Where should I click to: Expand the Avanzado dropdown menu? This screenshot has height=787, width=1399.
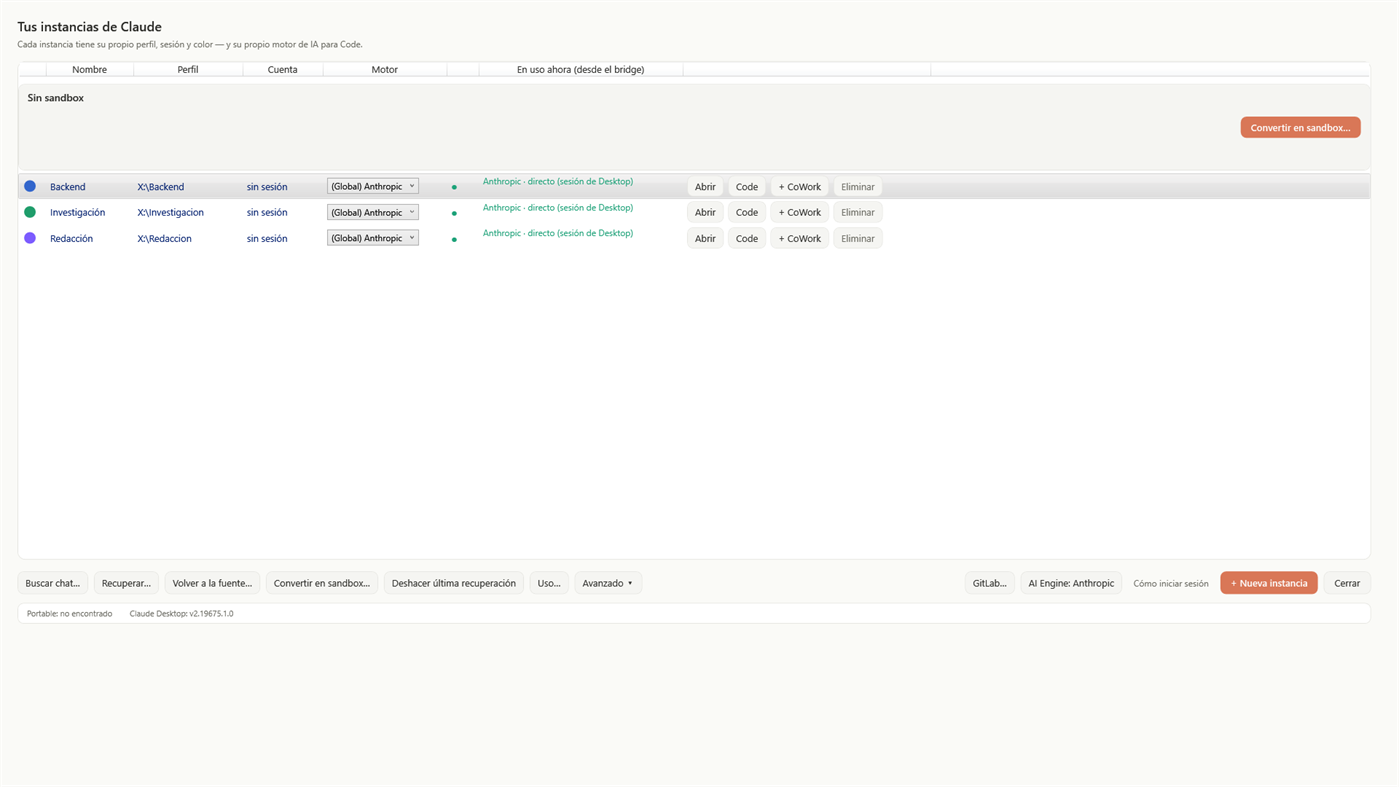click(x=608, y=583)
